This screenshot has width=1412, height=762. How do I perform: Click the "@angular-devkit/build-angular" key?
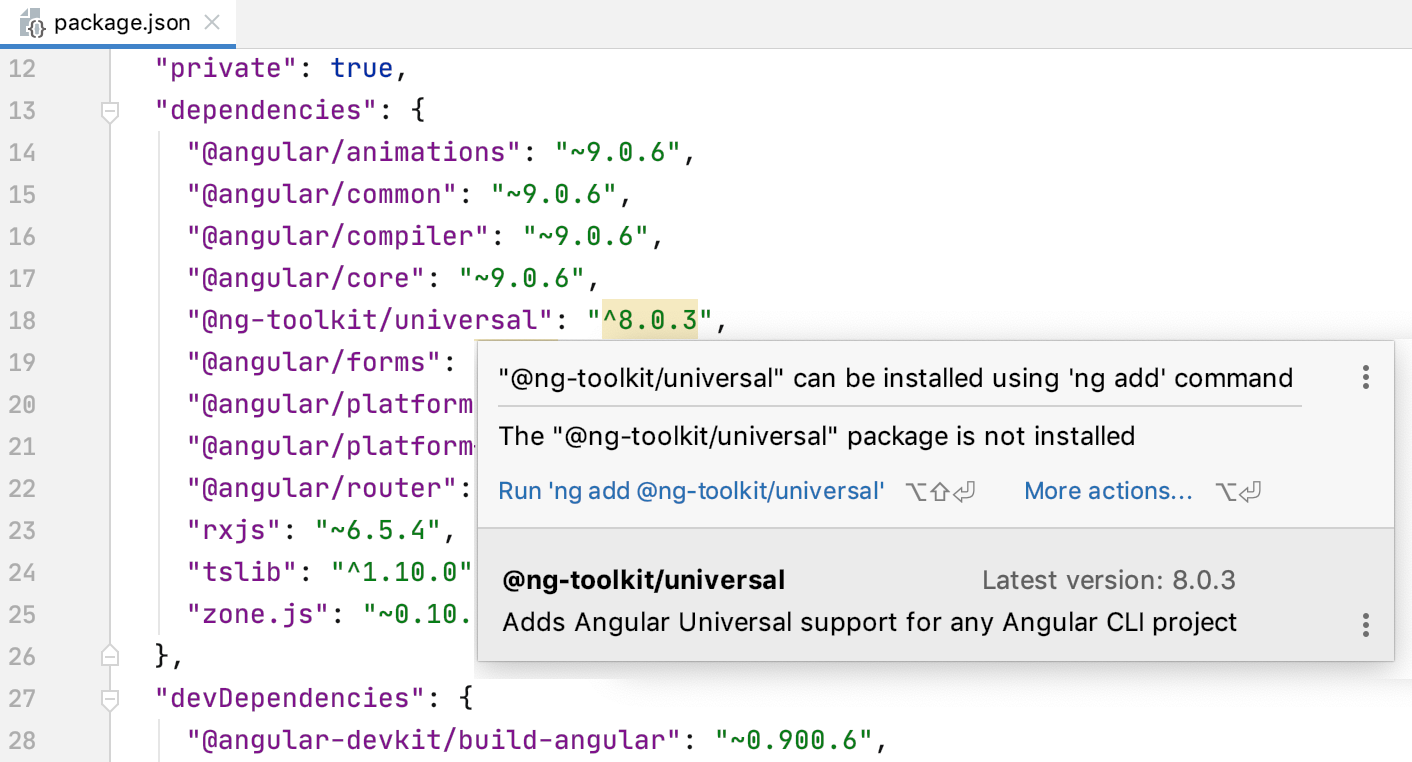point(433,740)
